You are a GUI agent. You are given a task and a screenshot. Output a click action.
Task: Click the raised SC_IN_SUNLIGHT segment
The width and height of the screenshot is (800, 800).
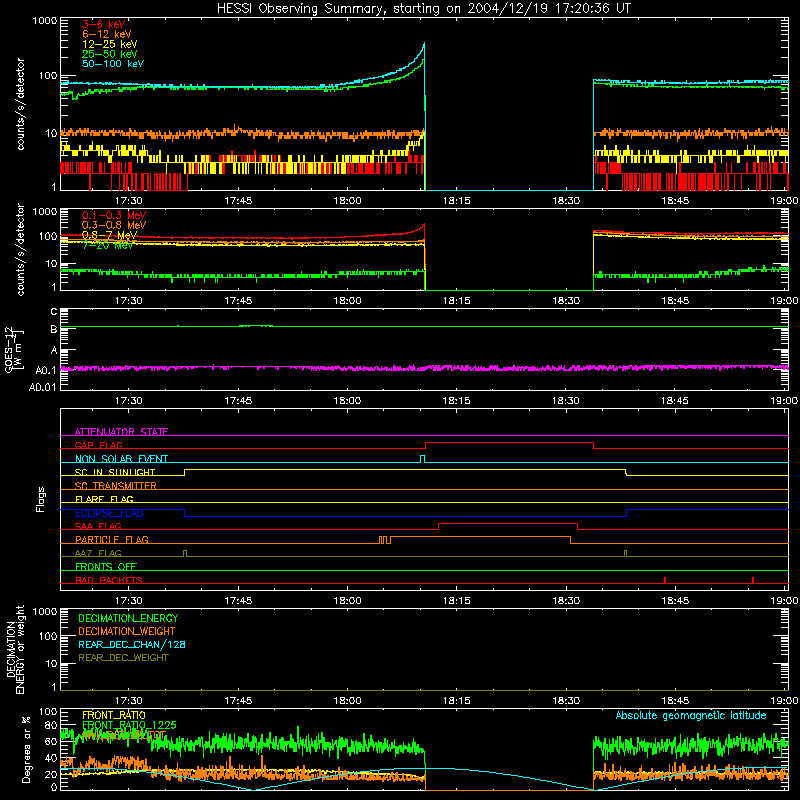tap(405, 469)
